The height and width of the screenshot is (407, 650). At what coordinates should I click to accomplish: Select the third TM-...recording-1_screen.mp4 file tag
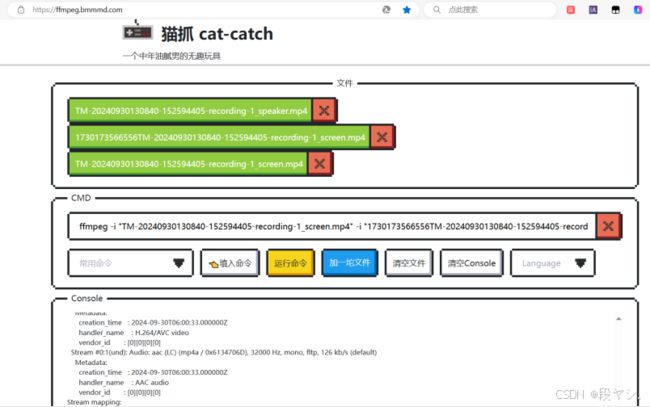point(188,164)
